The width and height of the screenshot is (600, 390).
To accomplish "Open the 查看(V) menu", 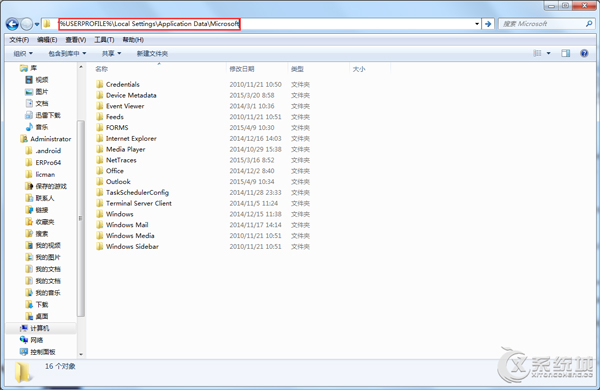I will [x=75, y=40].
